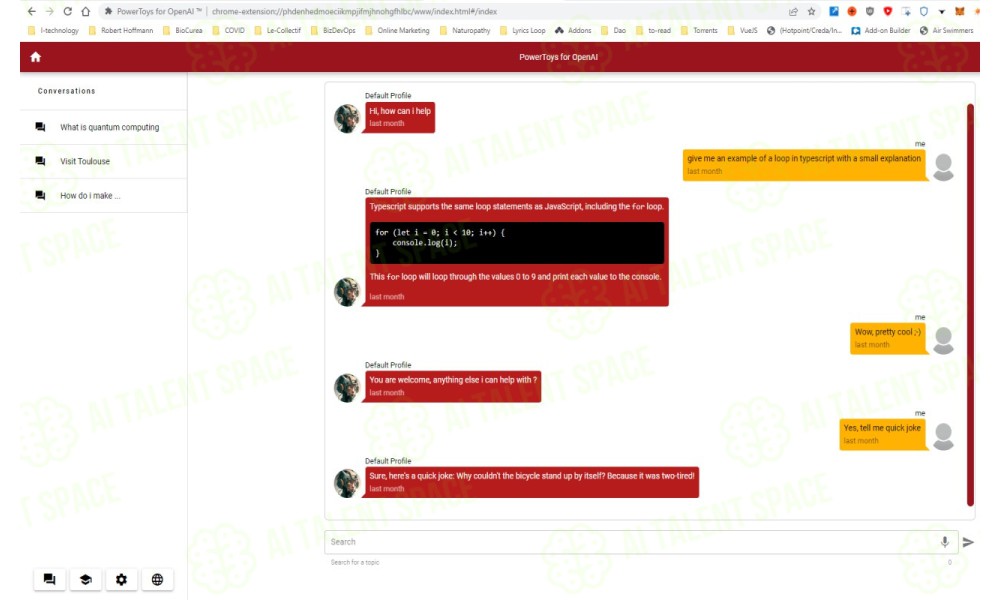Click the 'Wow, pretty cool ;-)' message
This screenshot has width=1000, height=600.
(x=888, y=339)
